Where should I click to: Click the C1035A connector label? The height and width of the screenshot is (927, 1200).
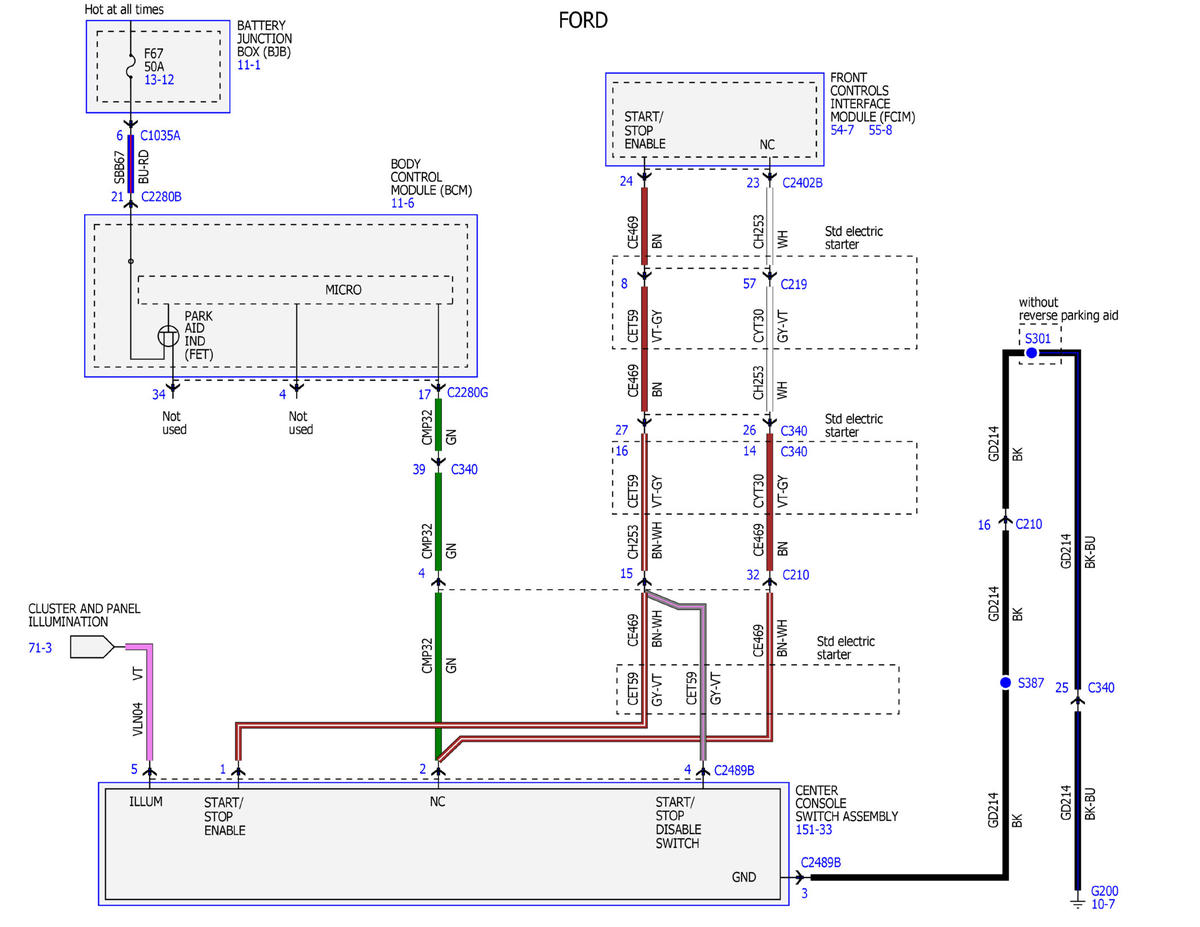[x=160, y=135]
